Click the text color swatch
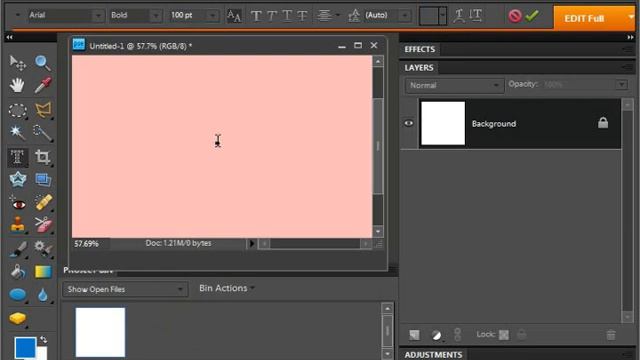Screen dimensions: 640x360 click(429, 16)
